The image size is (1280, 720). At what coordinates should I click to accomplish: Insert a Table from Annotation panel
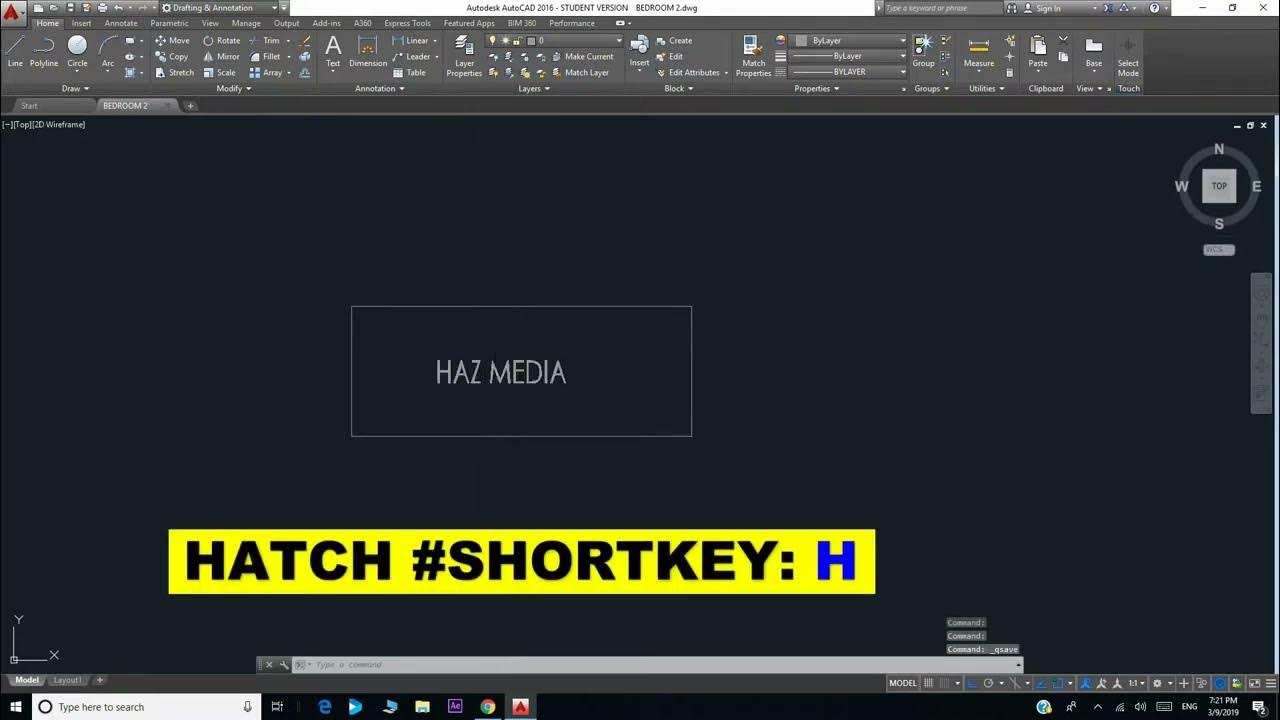point(410,73)
